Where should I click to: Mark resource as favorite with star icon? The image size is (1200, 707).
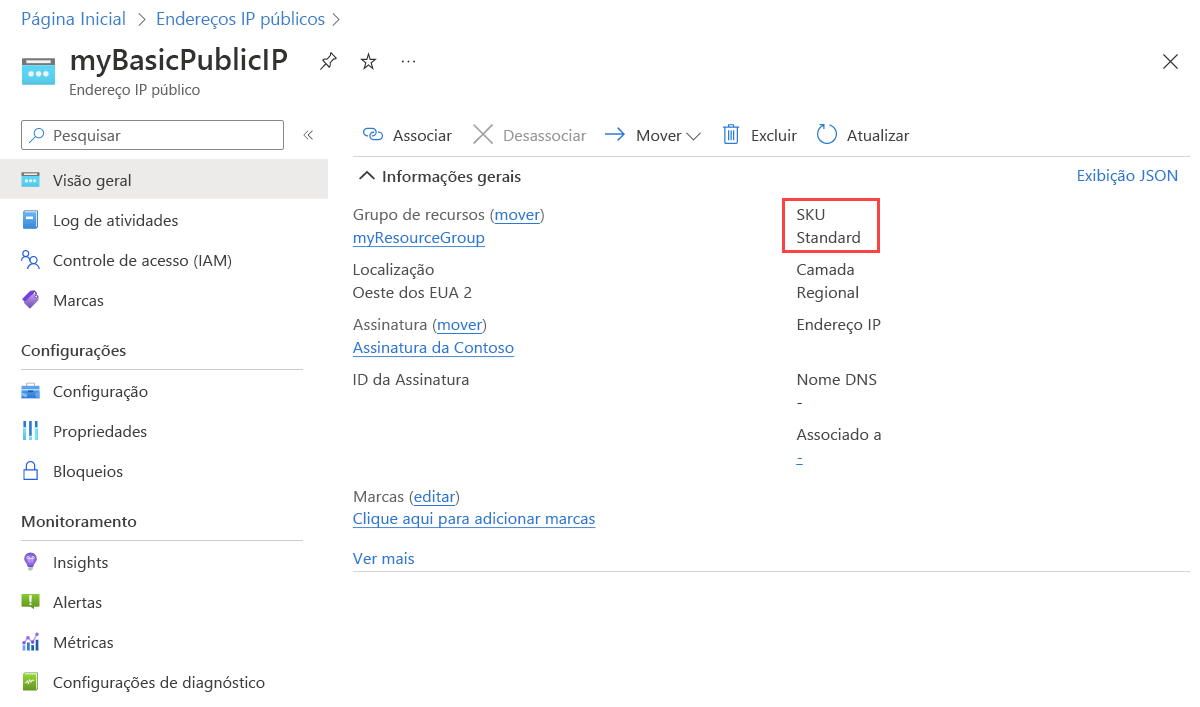[x=368, y=62]
